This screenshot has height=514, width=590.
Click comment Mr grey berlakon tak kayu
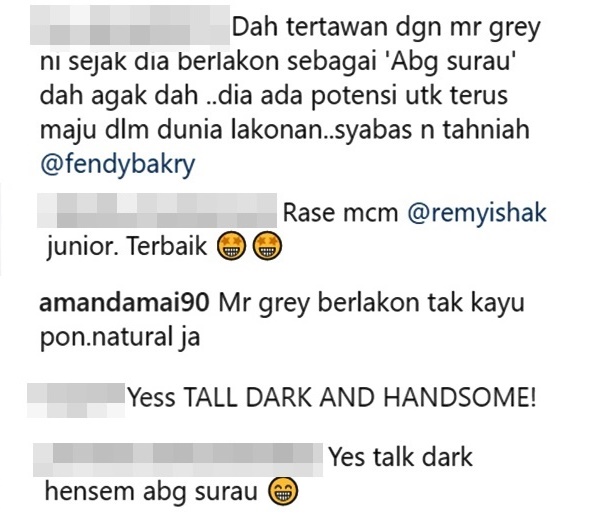[371, 303]
